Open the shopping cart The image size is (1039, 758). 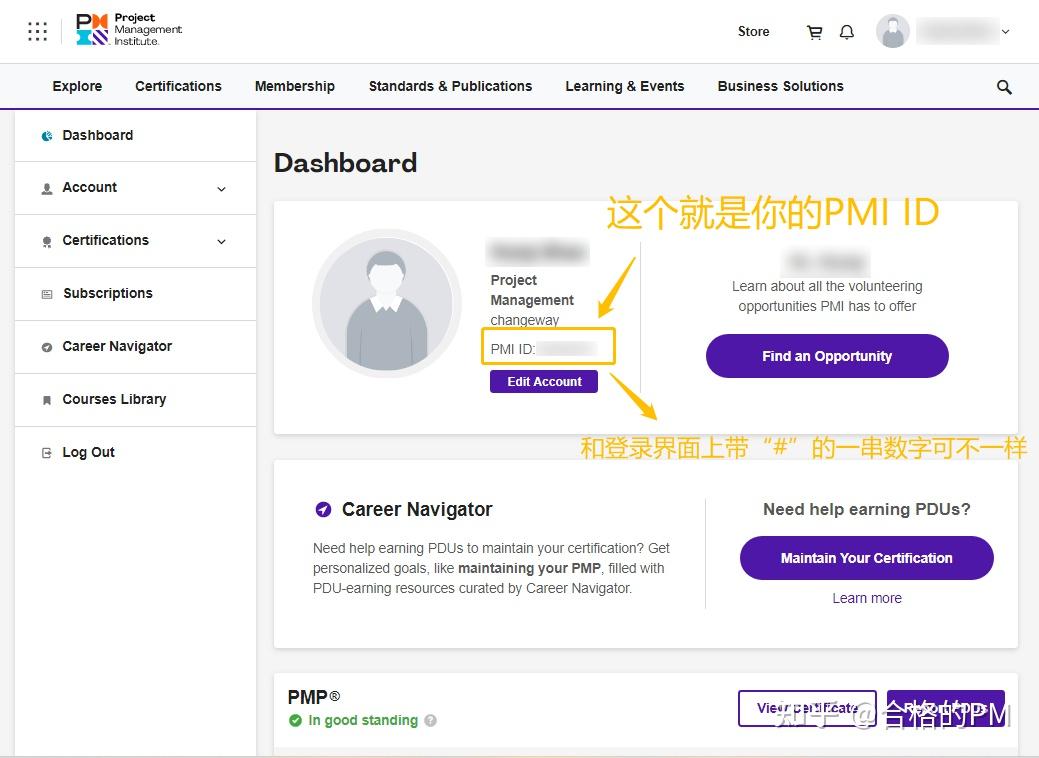[x=814, y=32]
